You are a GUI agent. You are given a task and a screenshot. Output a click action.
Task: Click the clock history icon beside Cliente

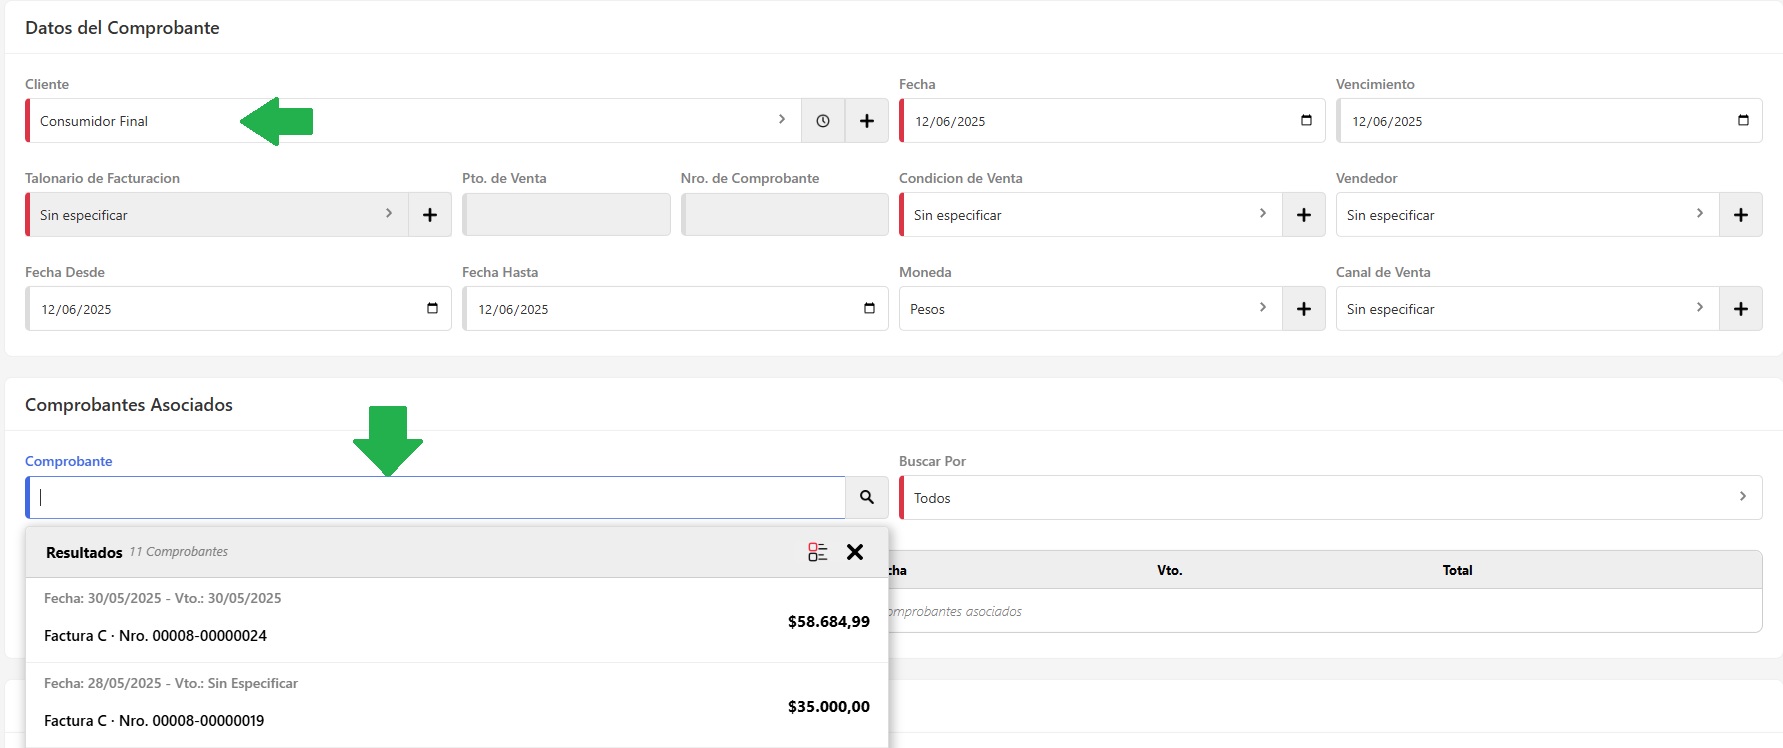(823, 121)
